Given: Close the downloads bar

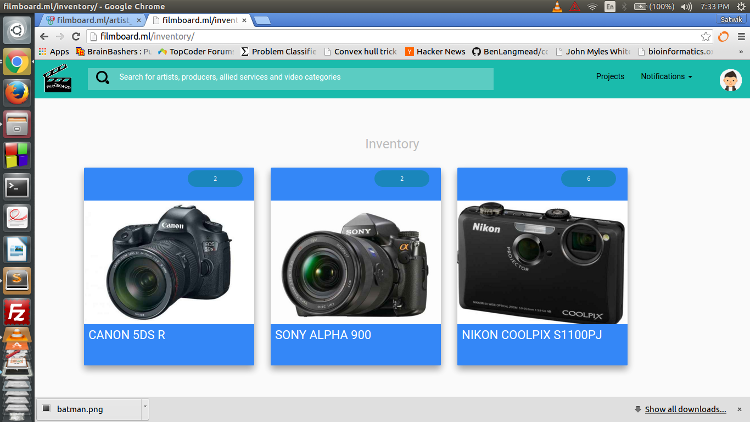Looking at the screenshot, I should click(x=739, y=409).
